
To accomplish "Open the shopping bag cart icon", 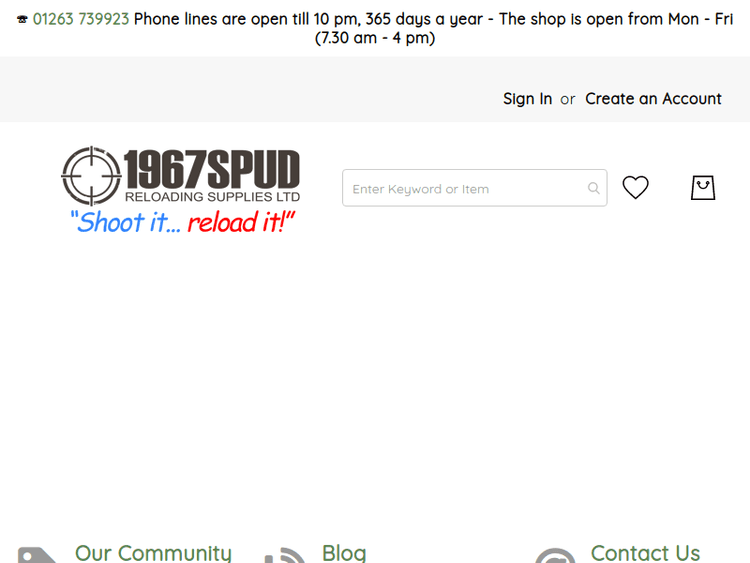I will 703,188.
